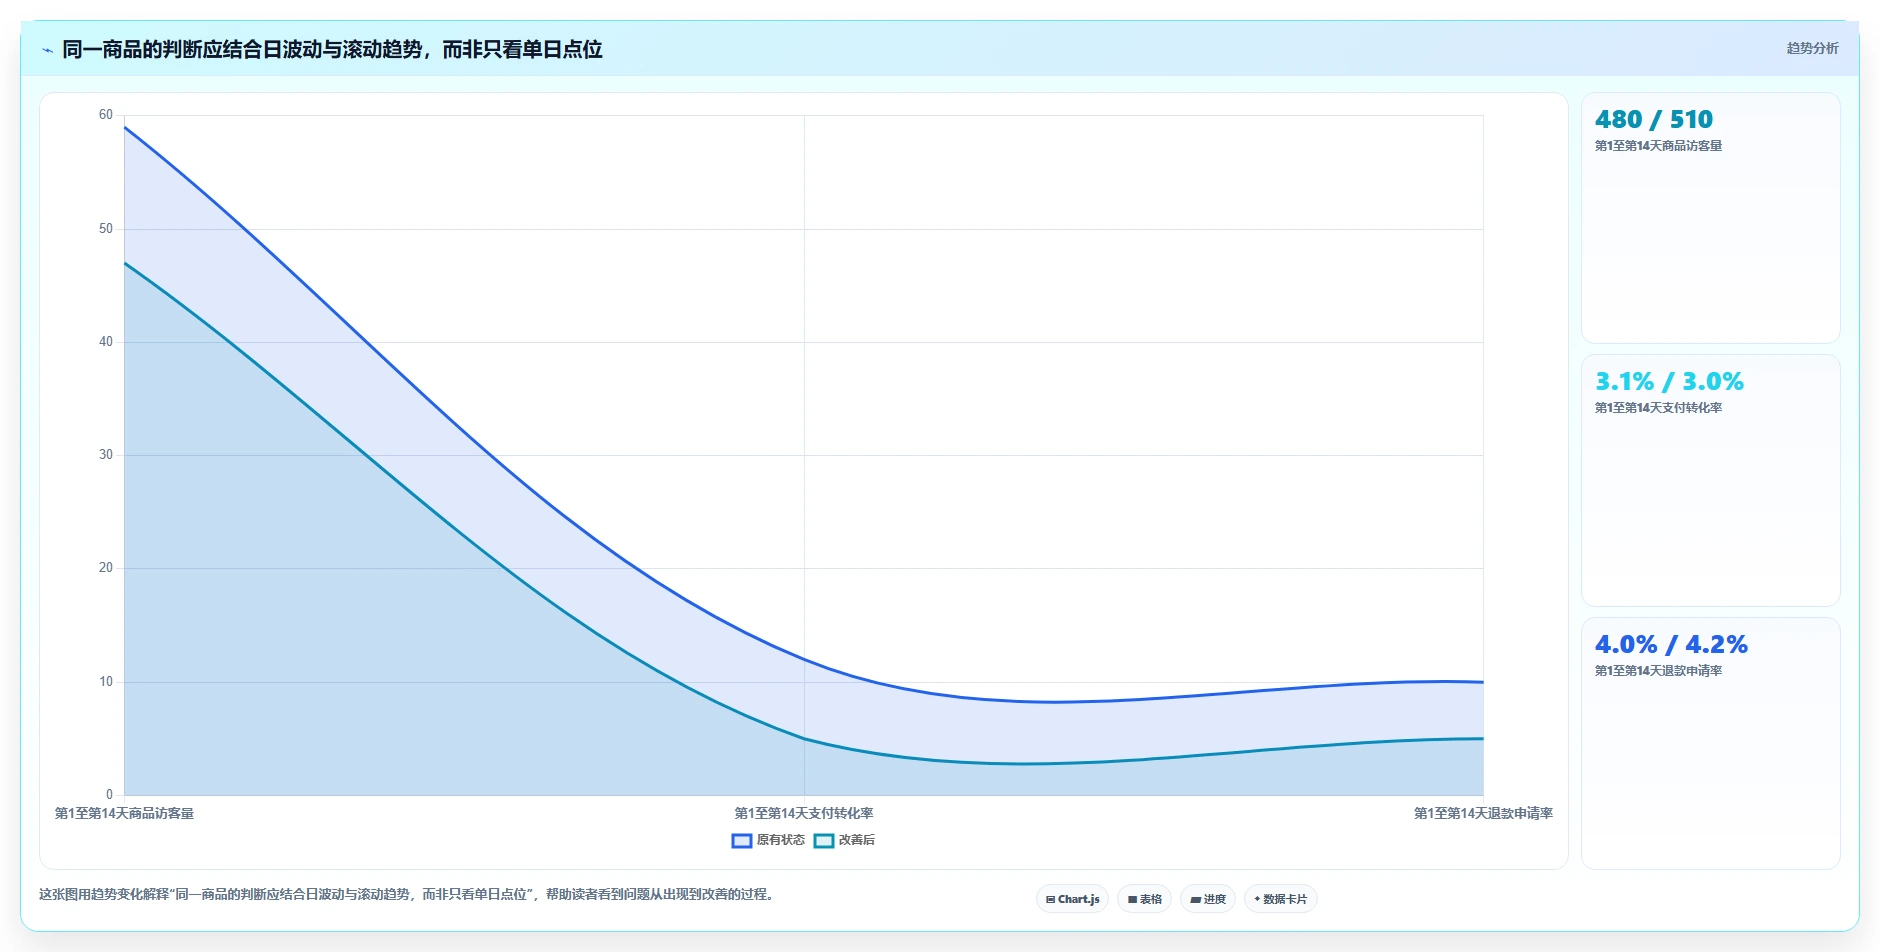Screen dimensions: 1880x952
Task: Click the chart title 同一商品的判断应结合日波动与滚动趋势
Action: (332, 50)
